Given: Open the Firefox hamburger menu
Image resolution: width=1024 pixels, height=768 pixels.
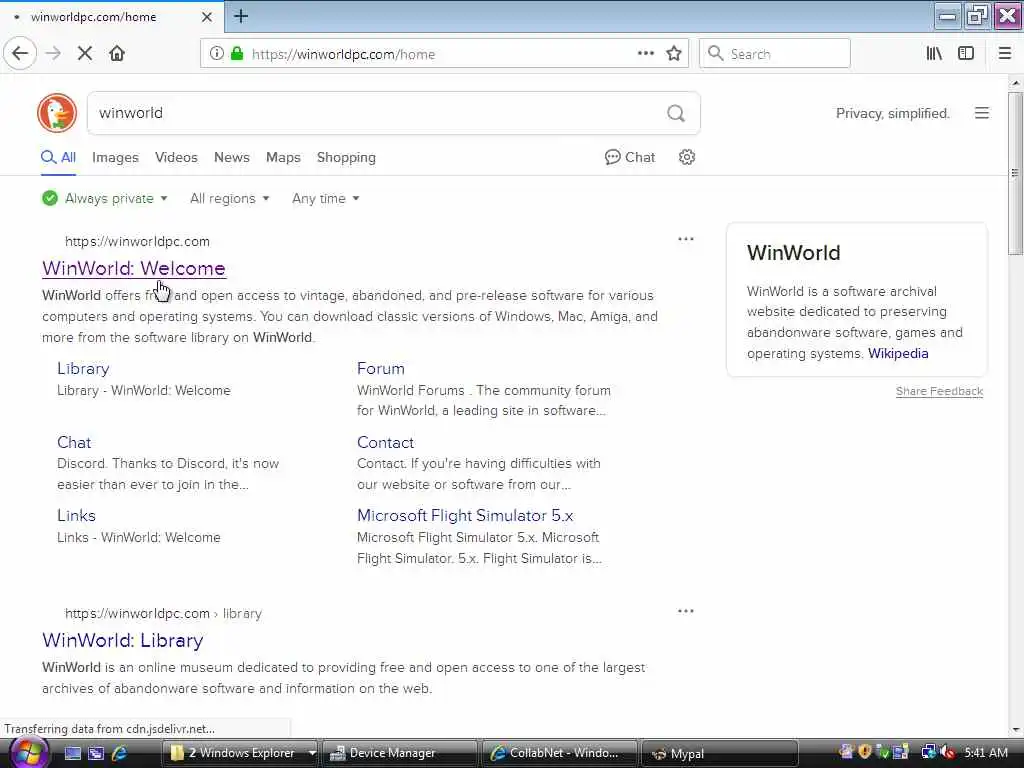Looking at the screenshot, I should pos(1005,54).
